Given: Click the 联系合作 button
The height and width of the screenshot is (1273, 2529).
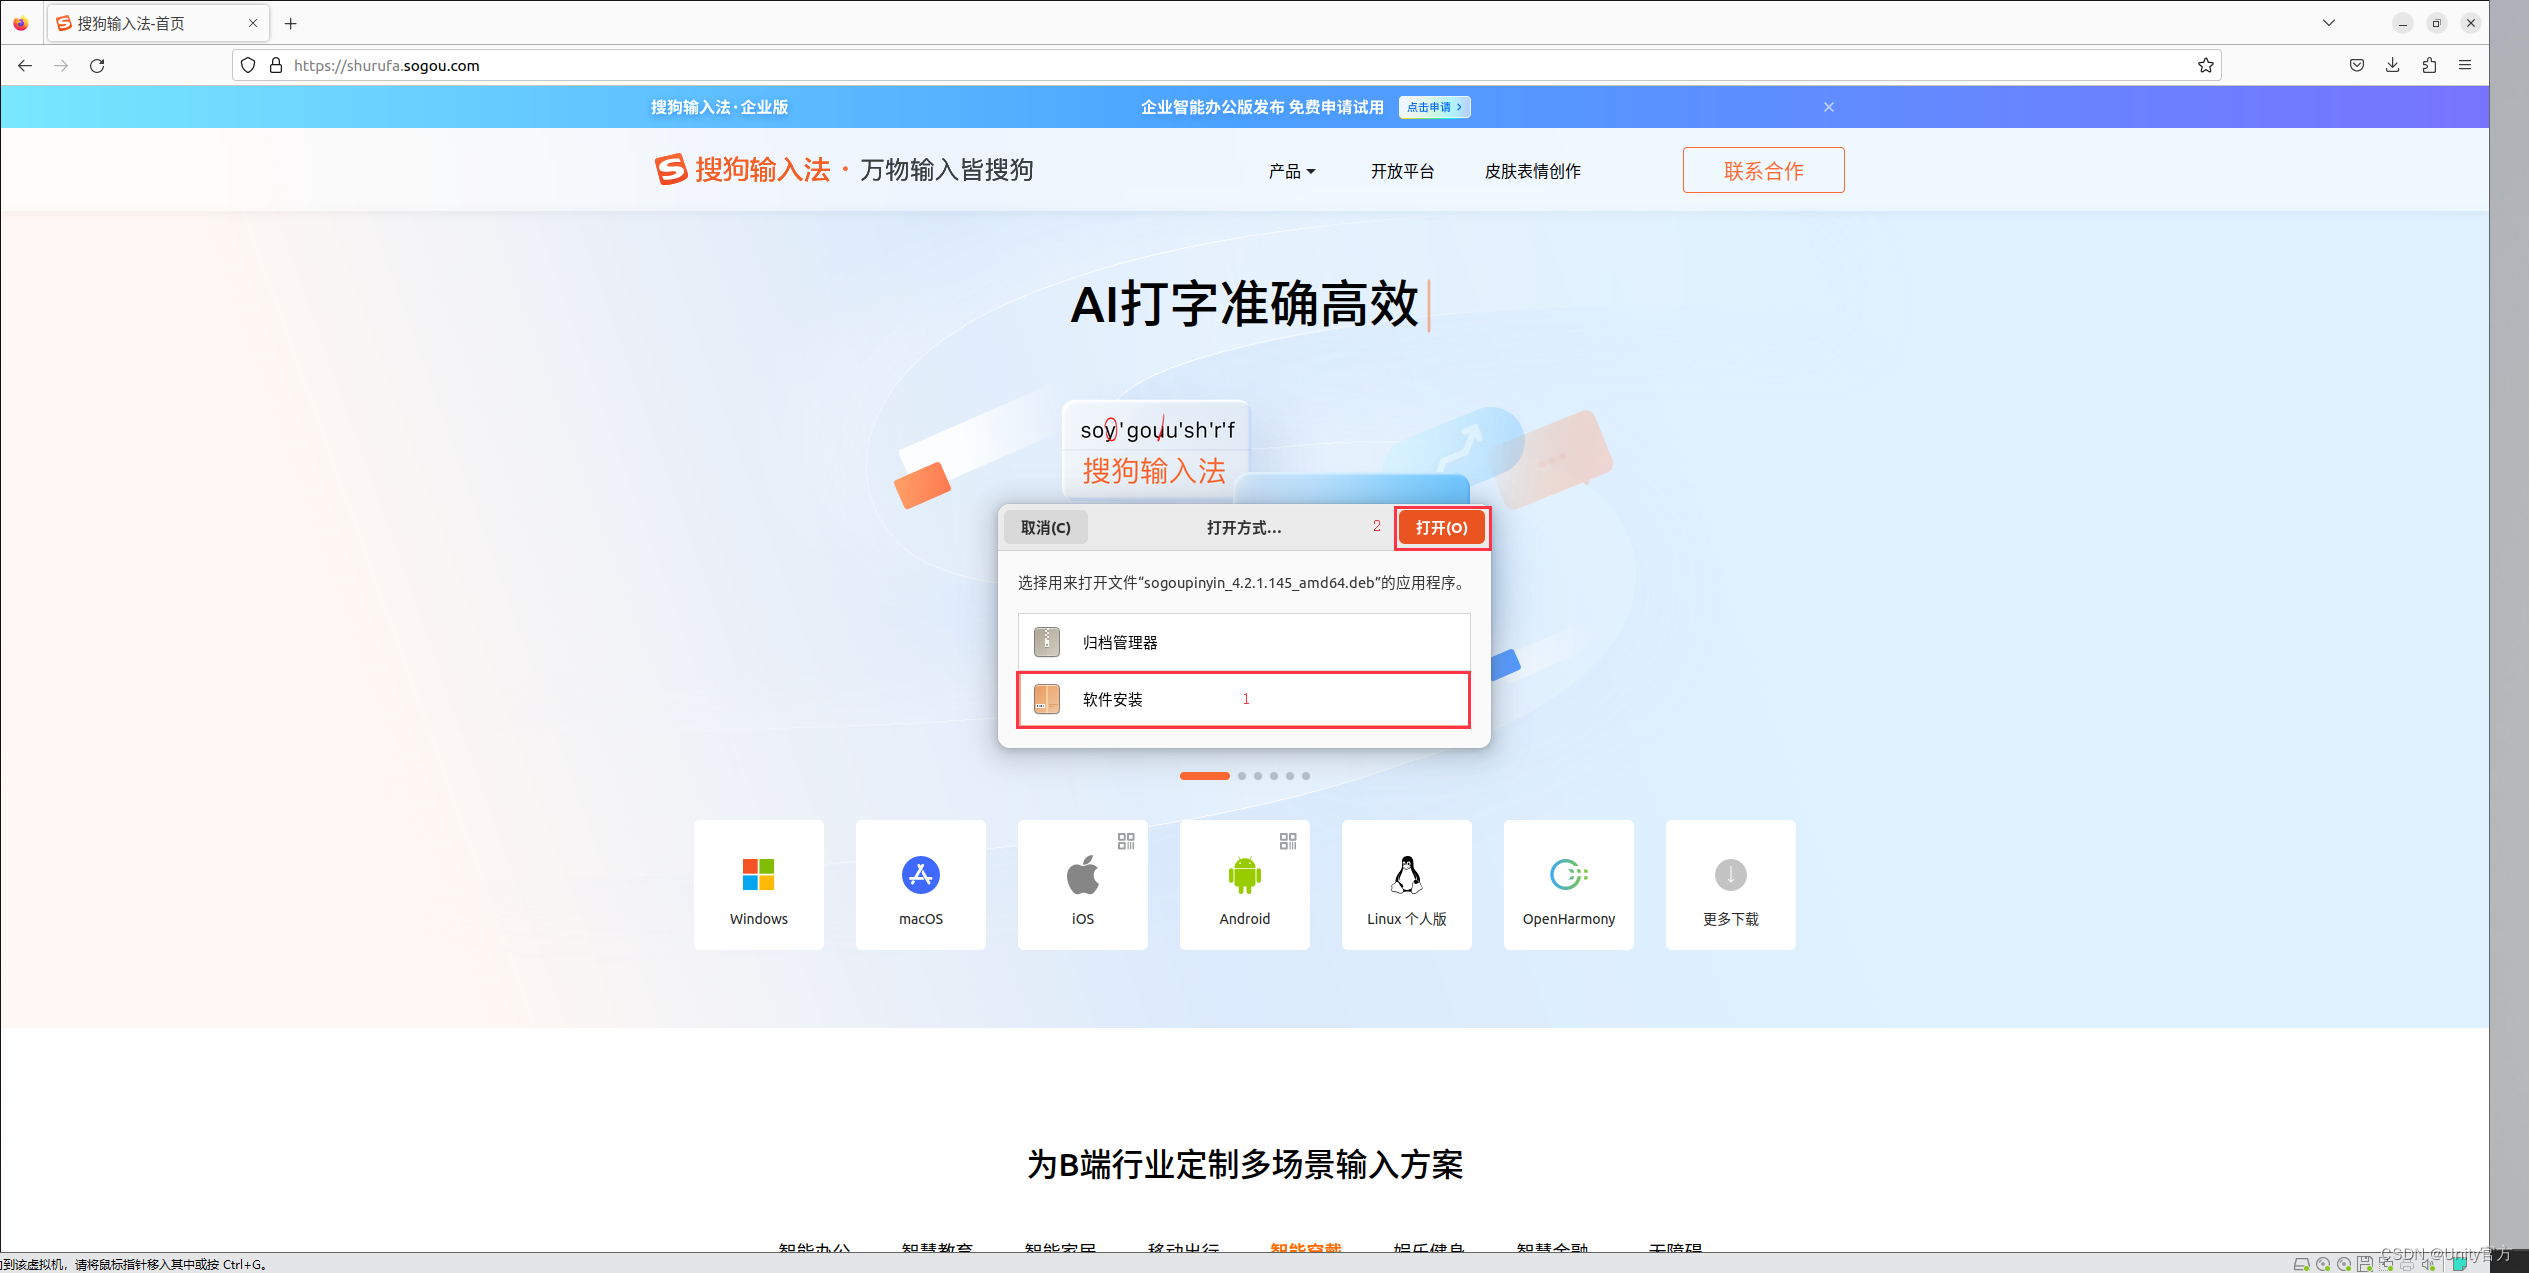Looking at the screenshot, I should tap(1763, 170).
